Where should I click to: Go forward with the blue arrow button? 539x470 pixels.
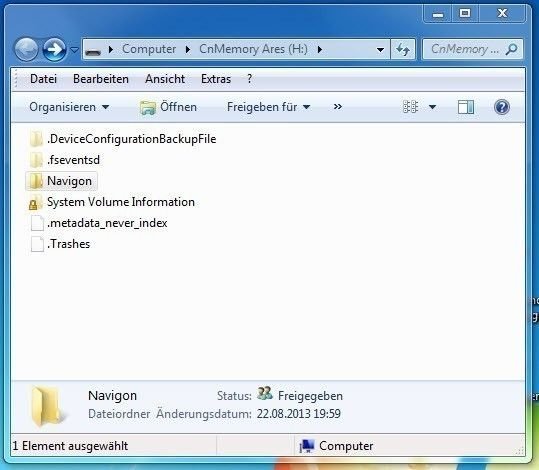point(54,50)
